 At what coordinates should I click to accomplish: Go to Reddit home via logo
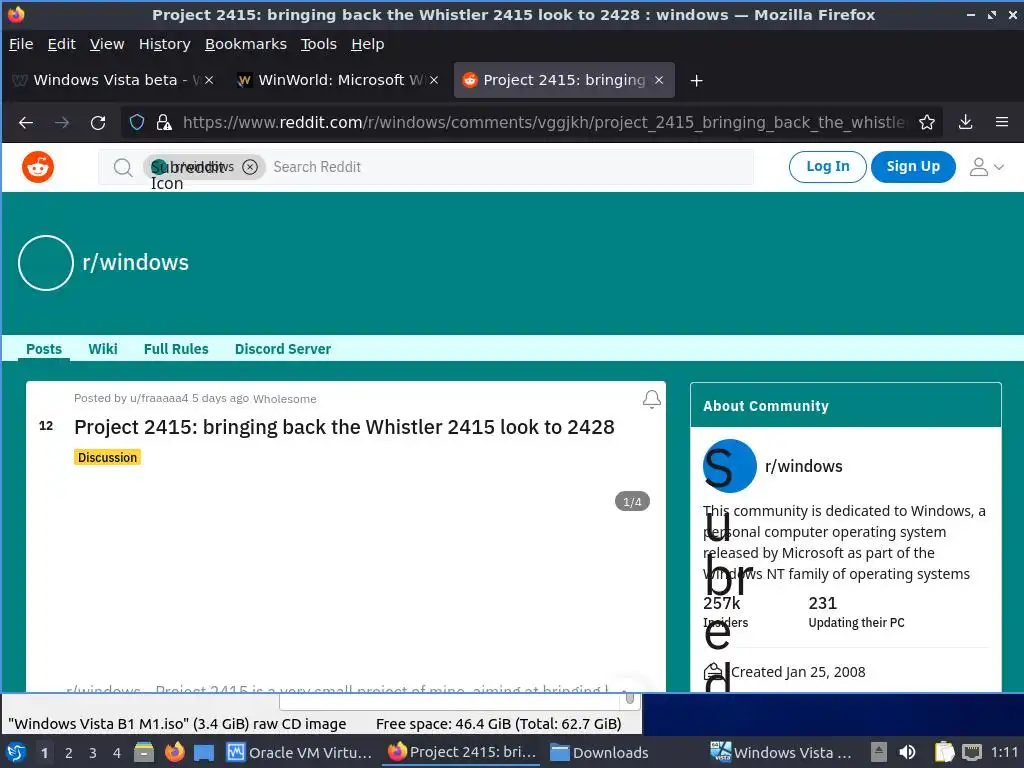tap(38, 167)
